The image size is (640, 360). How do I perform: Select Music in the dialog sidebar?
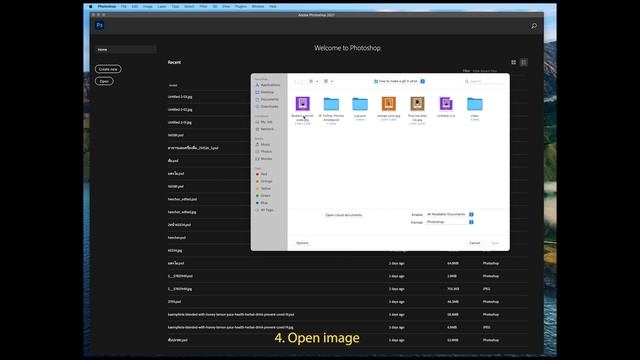(262, 144)
